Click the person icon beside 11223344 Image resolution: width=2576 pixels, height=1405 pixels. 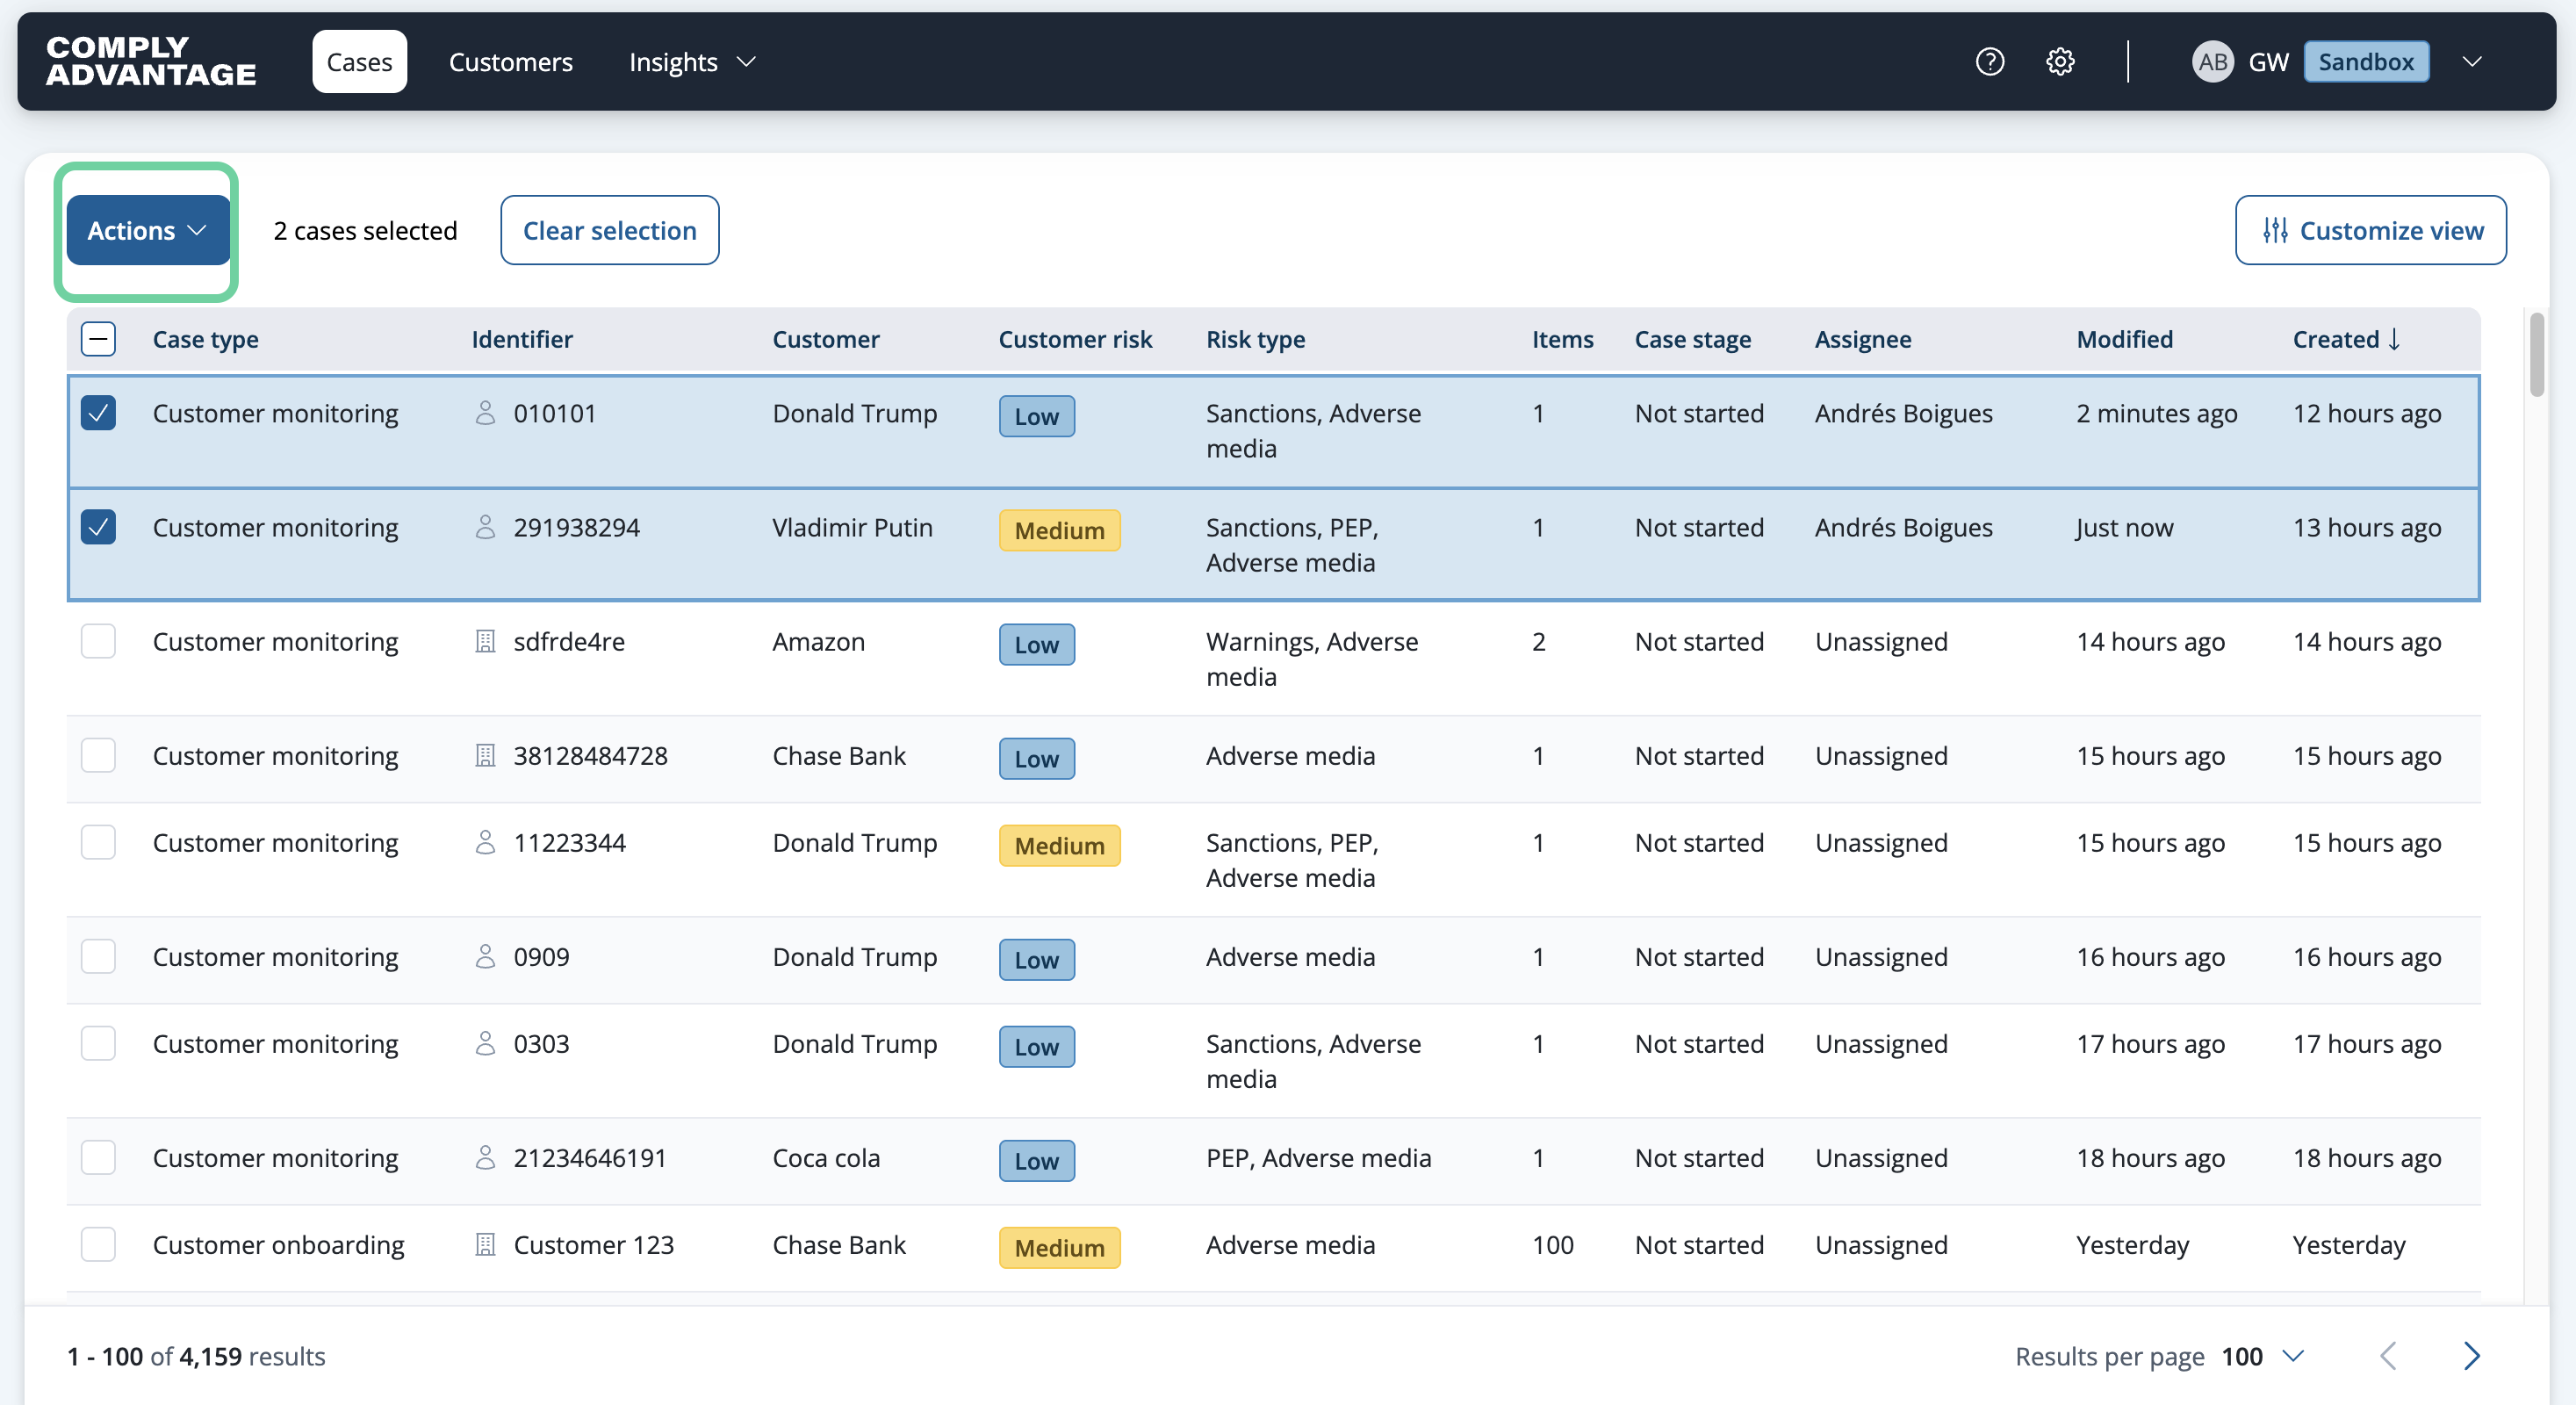(485, 842)
